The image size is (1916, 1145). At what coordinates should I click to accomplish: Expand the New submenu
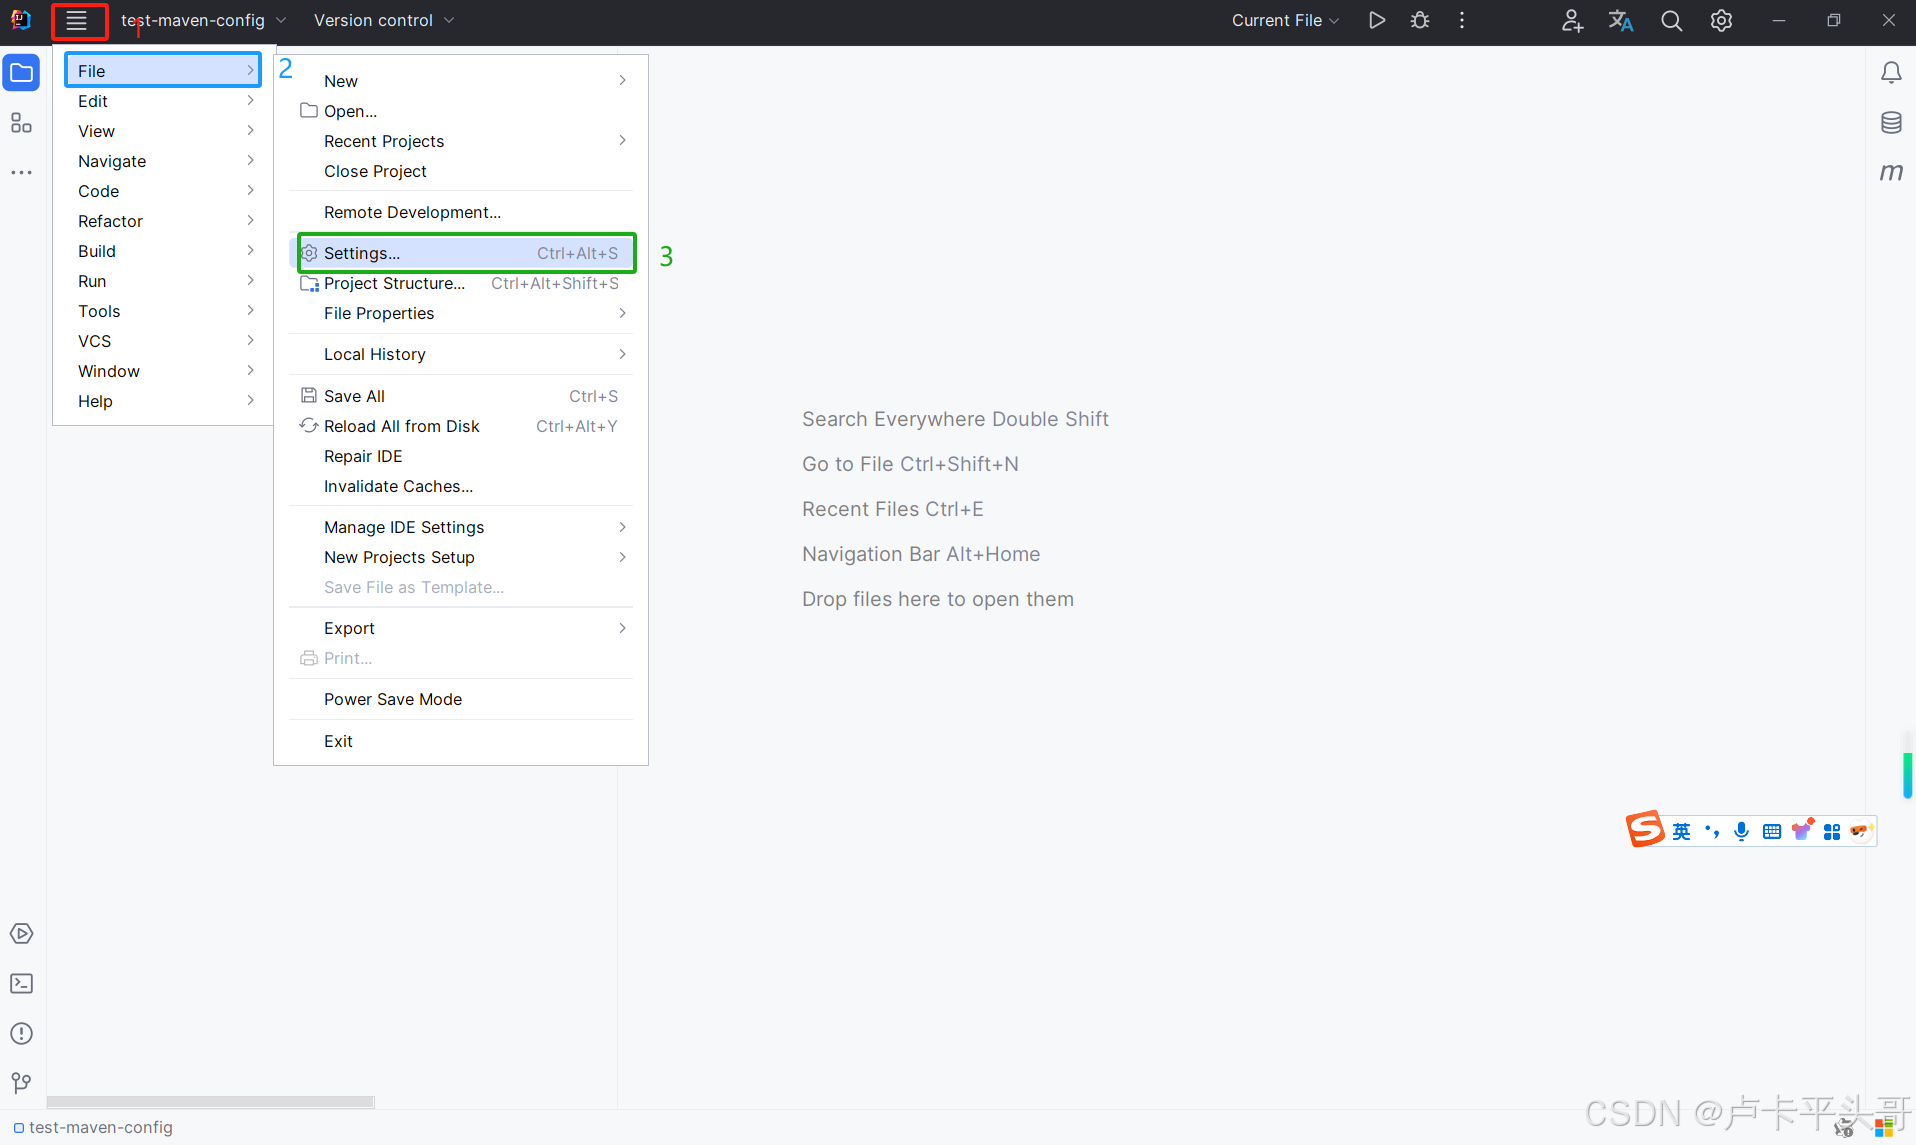point(461,81)
